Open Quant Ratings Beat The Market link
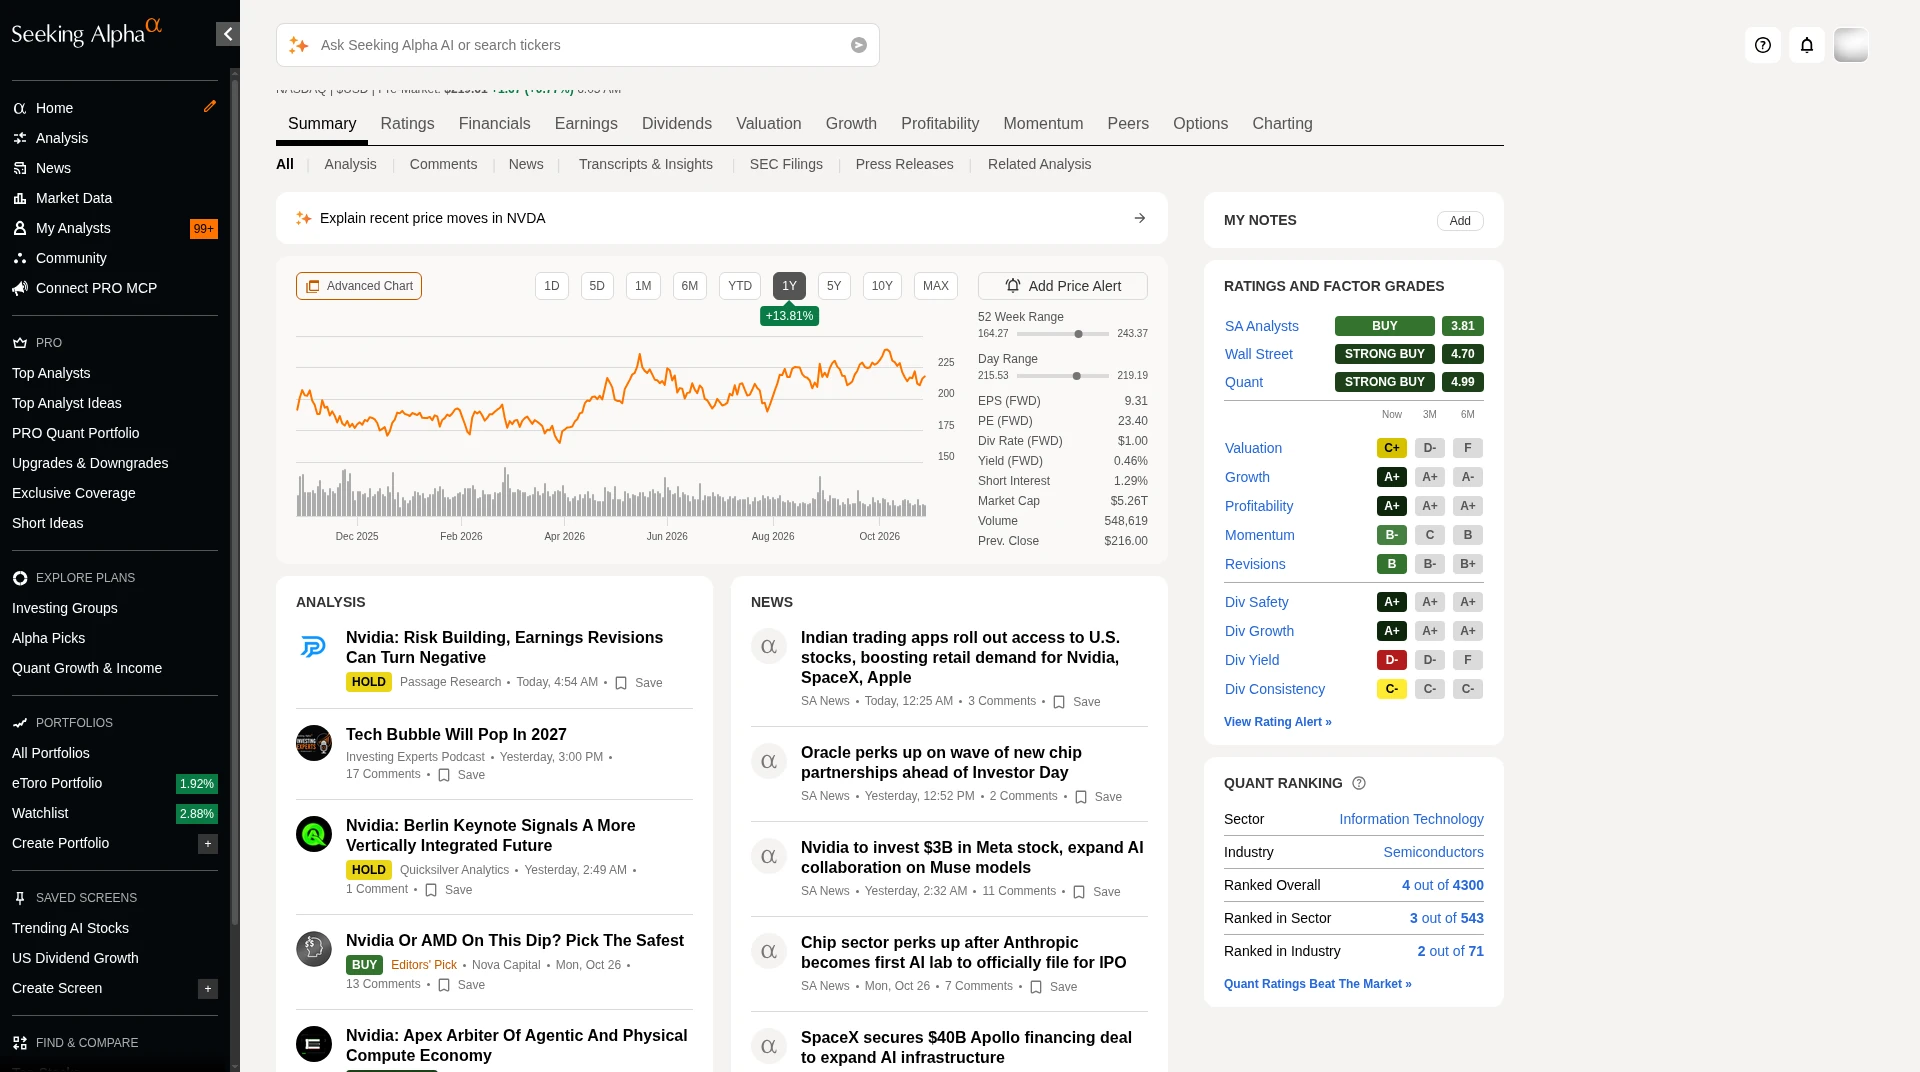1920x1072 pixels. point(1318,984)
